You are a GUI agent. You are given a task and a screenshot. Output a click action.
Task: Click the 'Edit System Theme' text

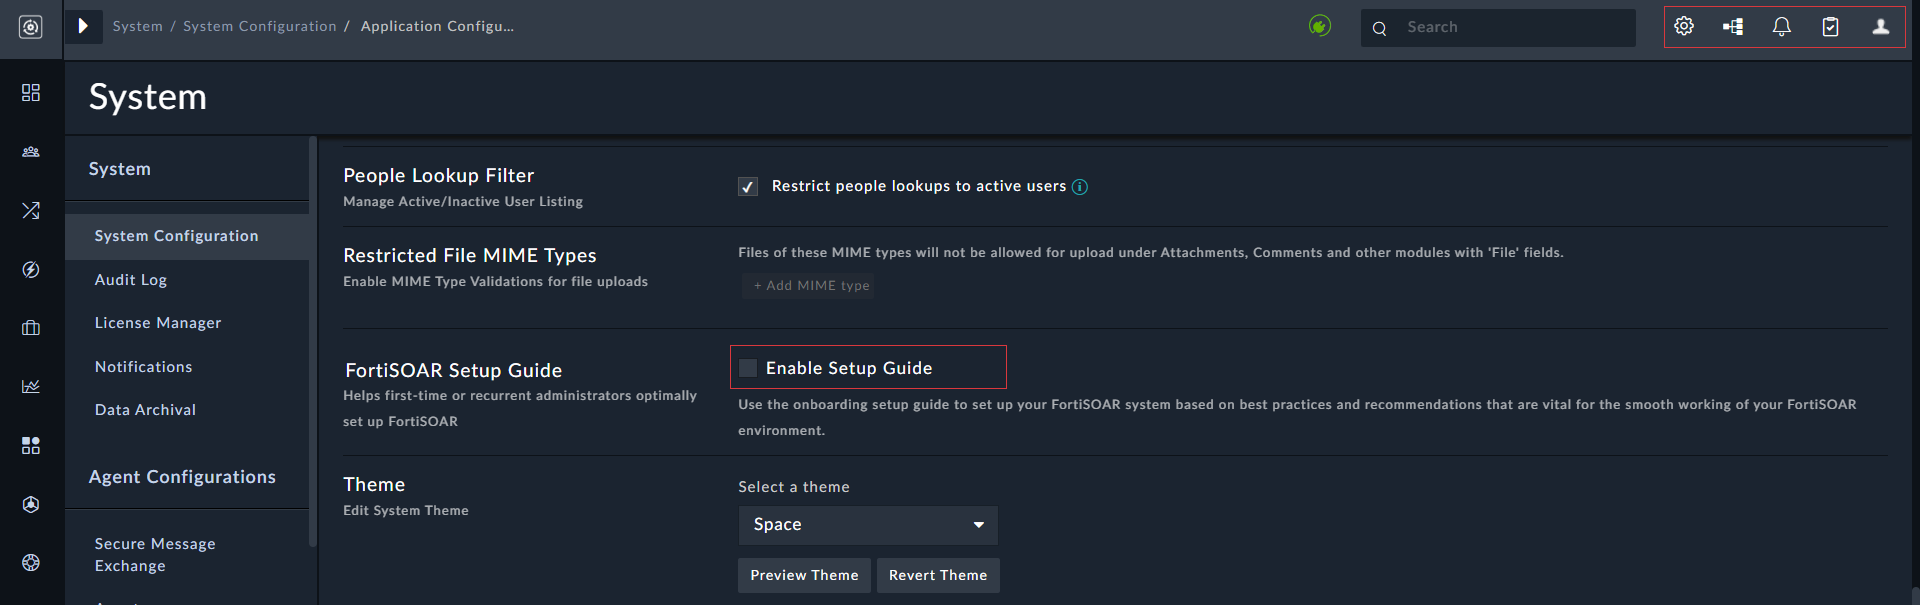pos(406,511)
